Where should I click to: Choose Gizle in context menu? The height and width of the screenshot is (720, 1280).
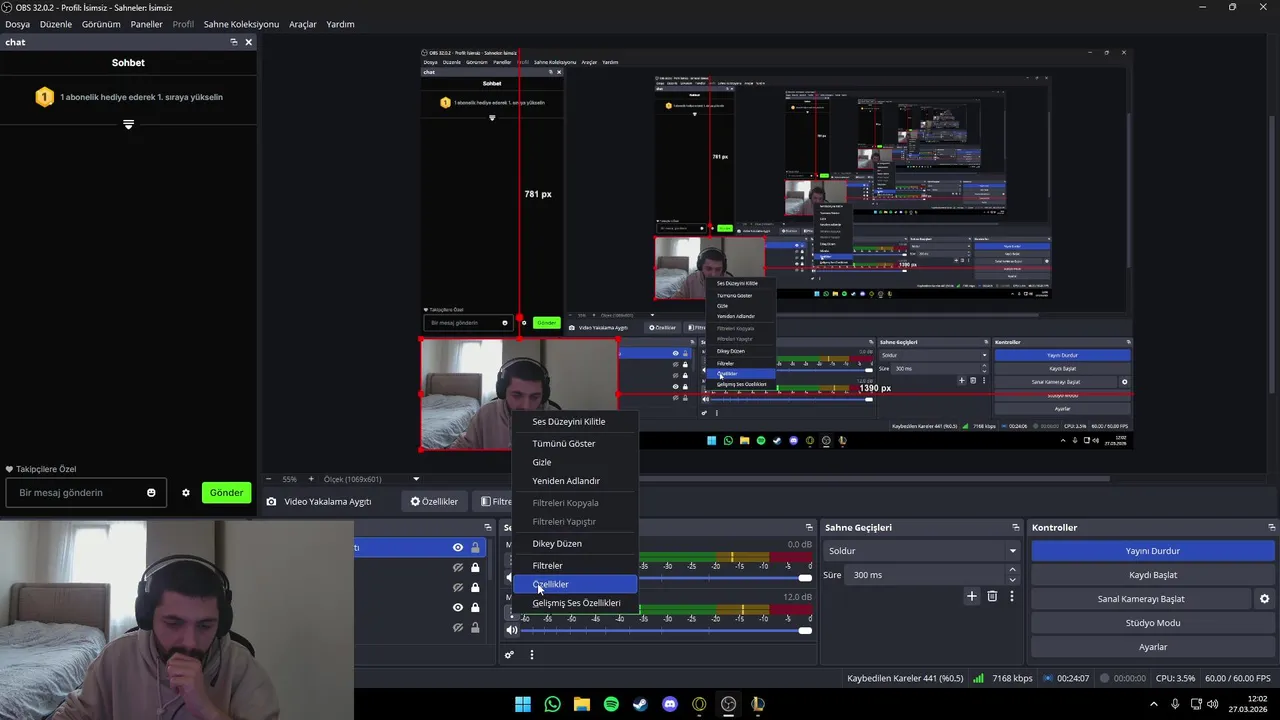(575, 462)
